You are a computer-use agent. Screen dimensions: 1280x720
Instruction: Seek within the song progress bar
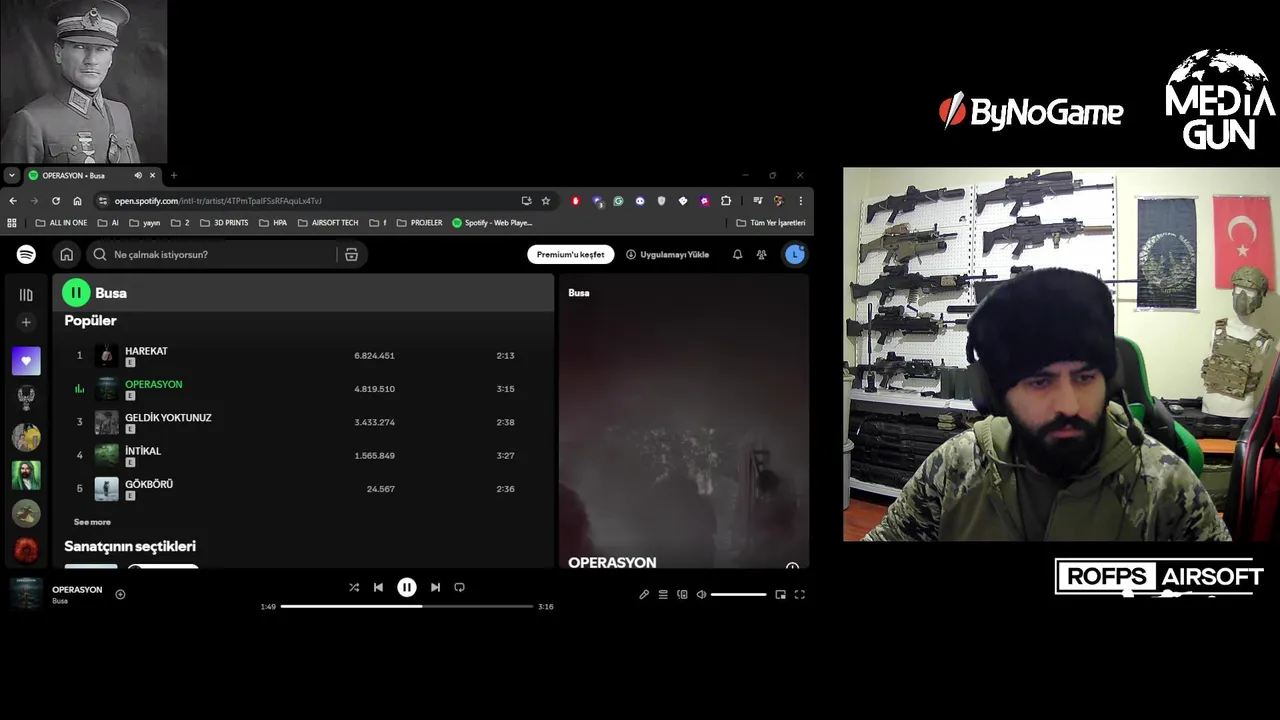pos(407,606)
